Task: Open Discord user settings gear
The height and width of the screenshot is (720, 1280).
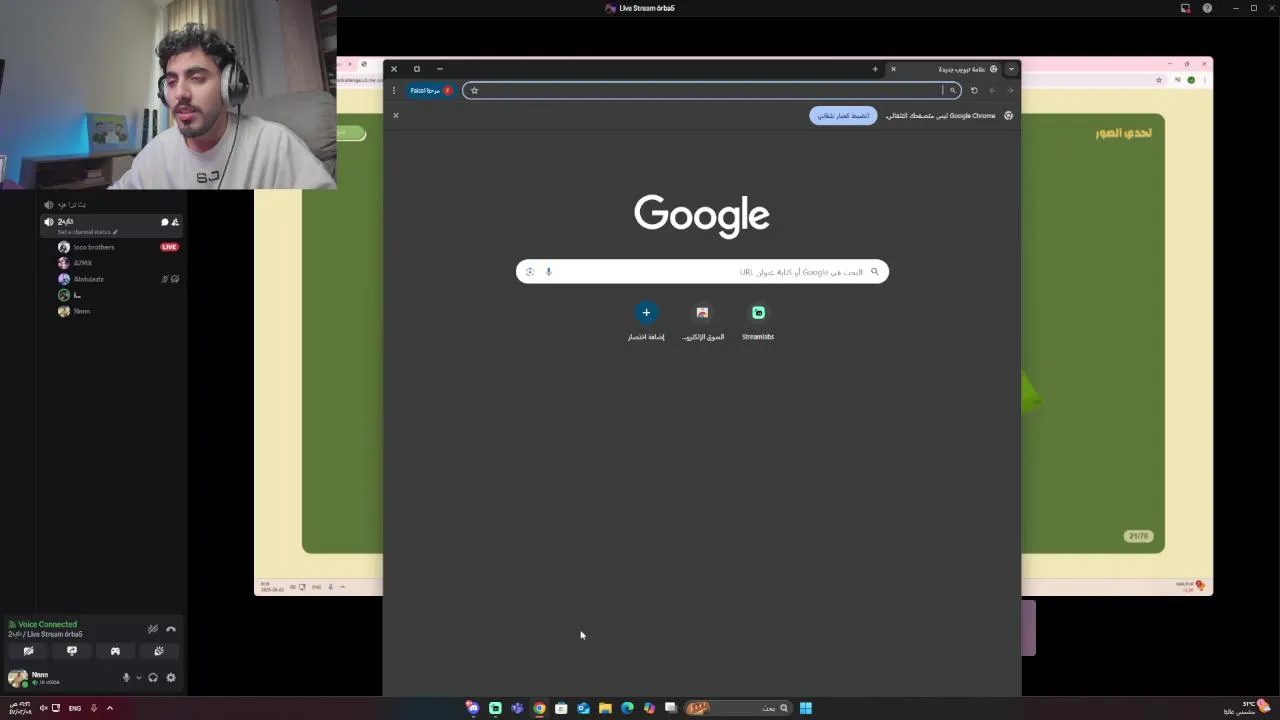Action: [171, 677]
